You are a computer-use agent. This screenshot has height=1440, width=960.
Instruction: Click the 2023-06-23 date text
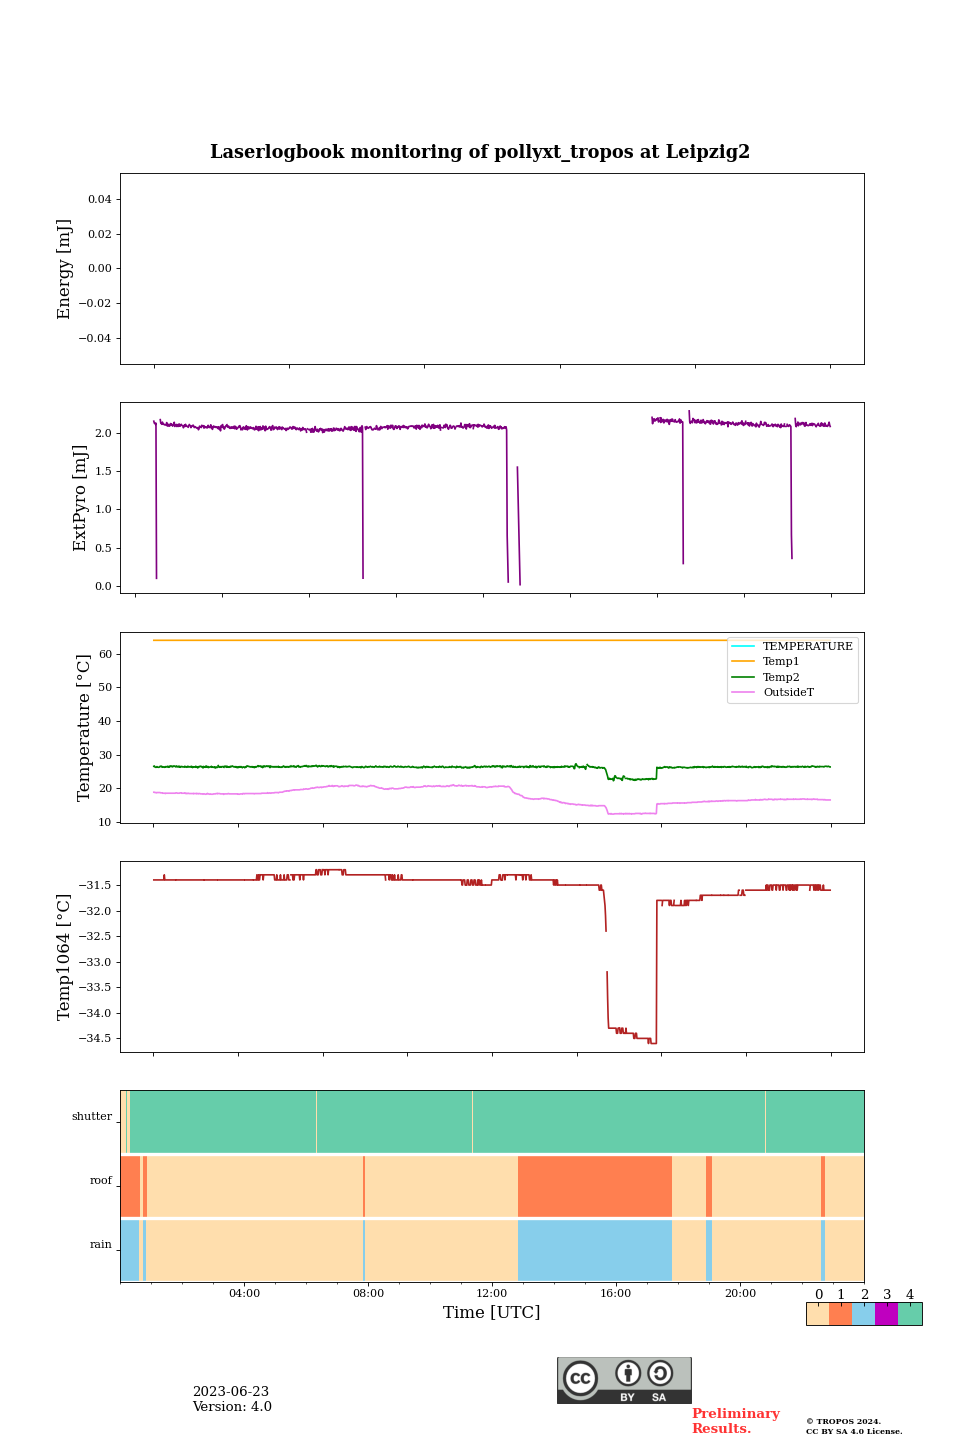point(231,1392)
